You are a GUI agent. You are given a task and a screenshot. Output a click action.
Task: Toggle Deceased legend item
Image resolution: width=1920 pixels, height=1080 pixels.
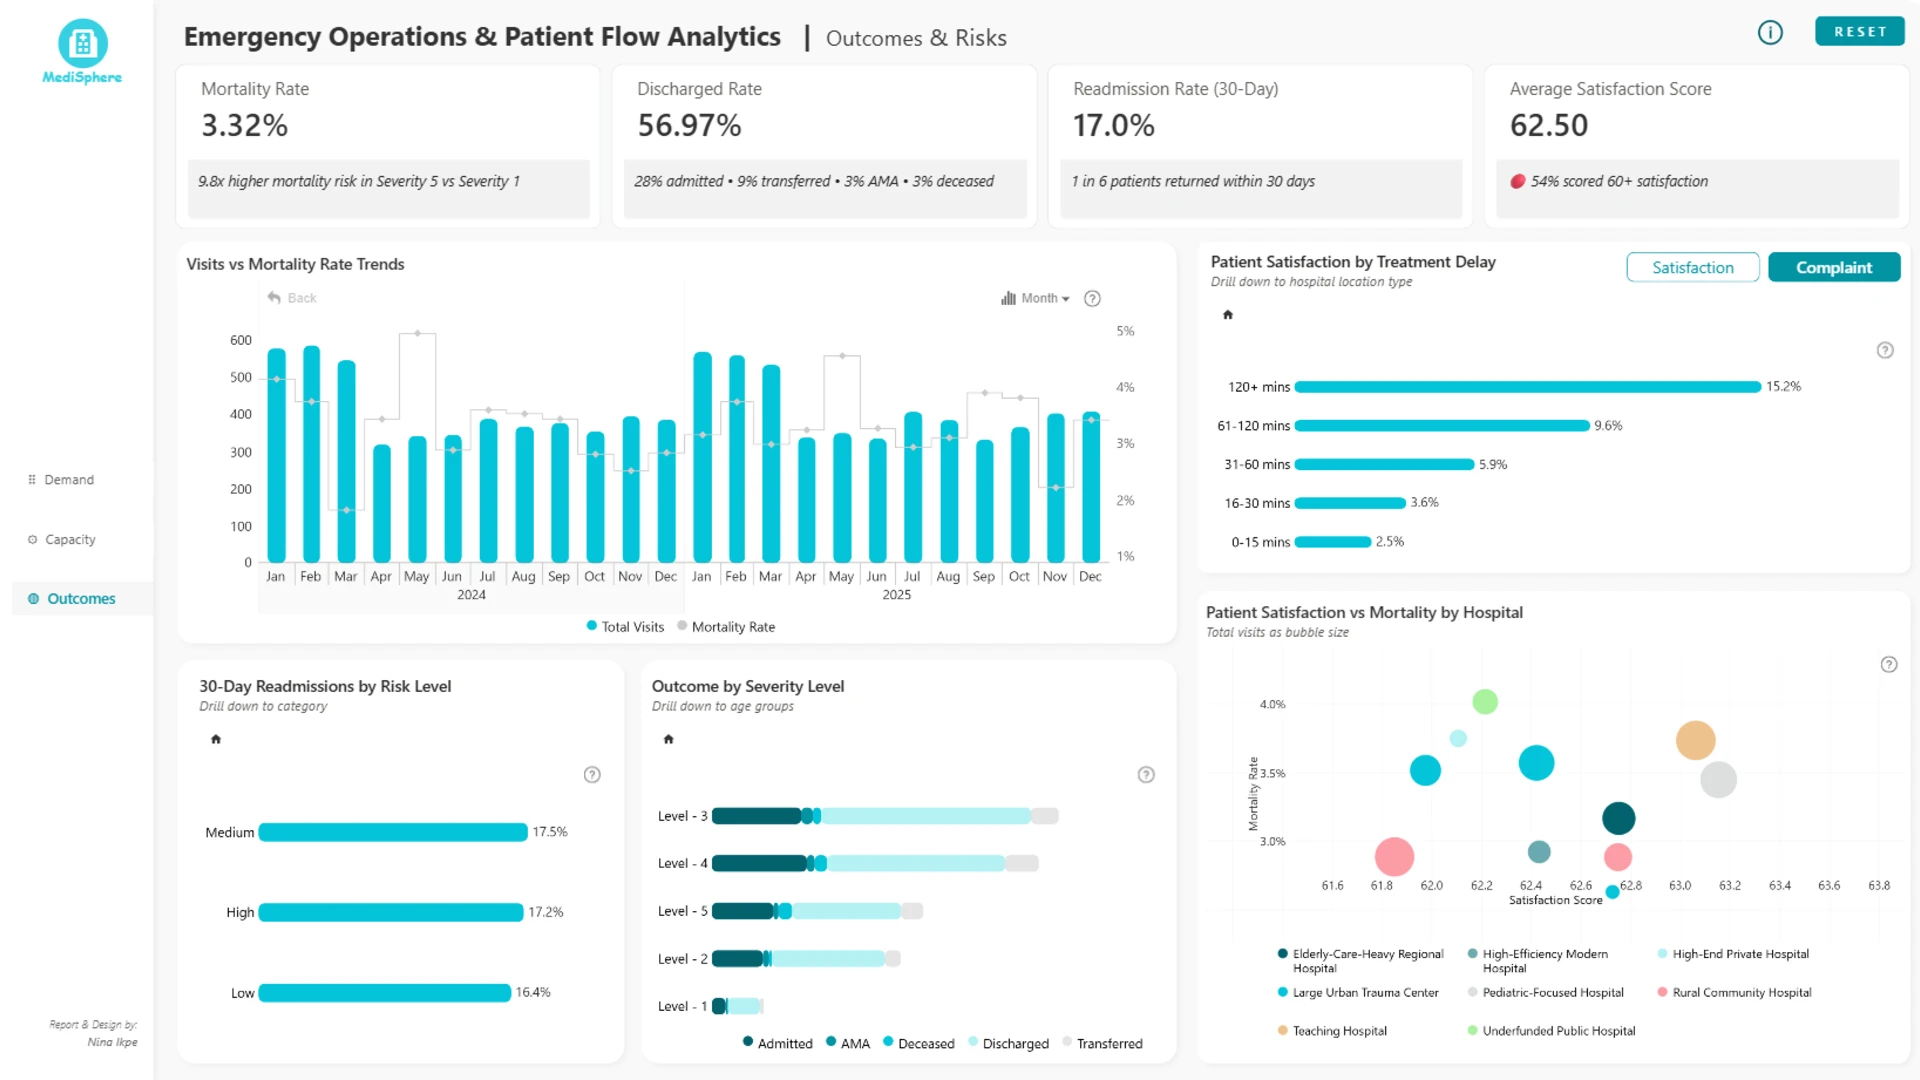(918, 1043)
